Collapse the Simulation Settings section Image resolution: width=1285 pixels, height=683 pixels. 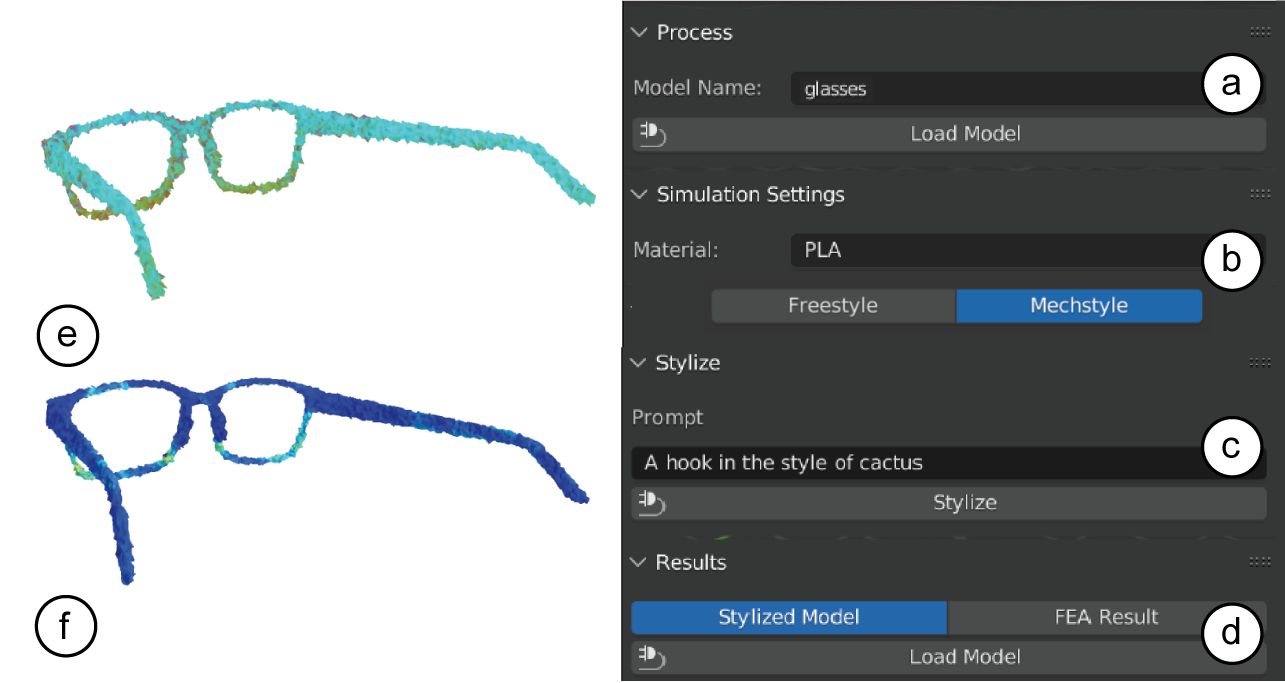[x=639, y=194]
